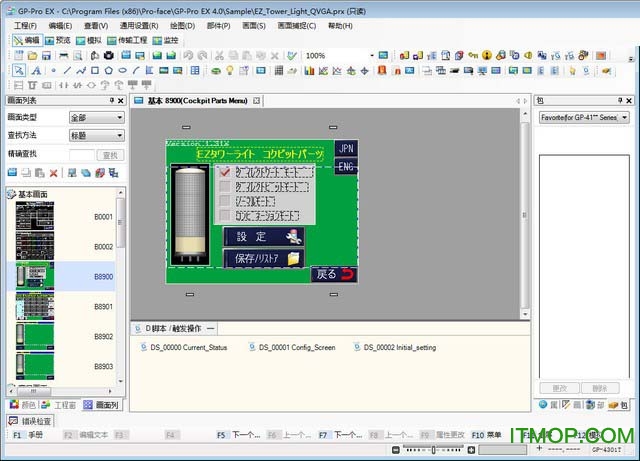
Task: Open the 查看(V) menu
Action: click(x=96, y=26)
